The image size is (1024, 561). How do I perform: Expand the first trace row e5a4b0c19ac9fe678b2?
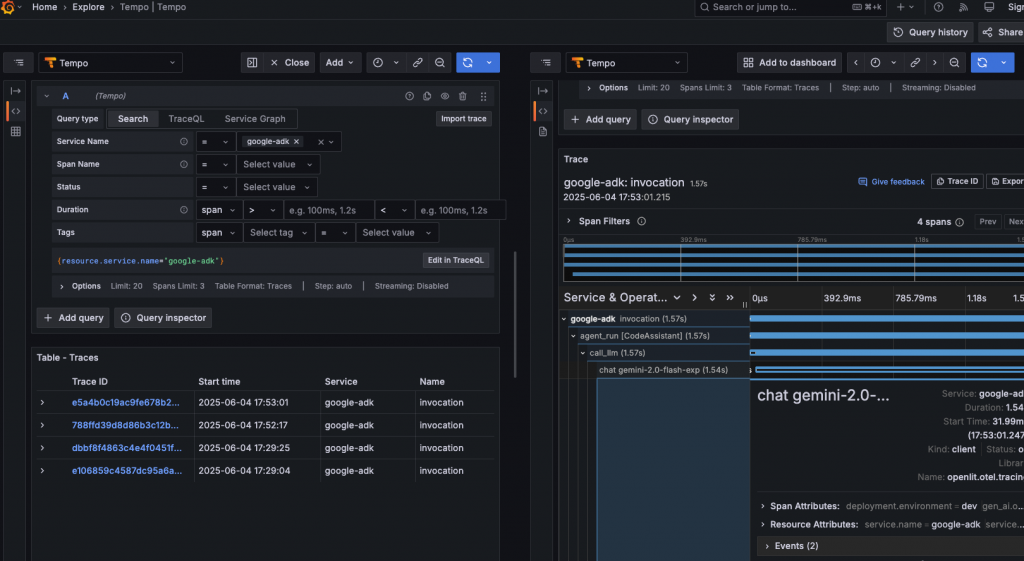[x=42, y=402]
